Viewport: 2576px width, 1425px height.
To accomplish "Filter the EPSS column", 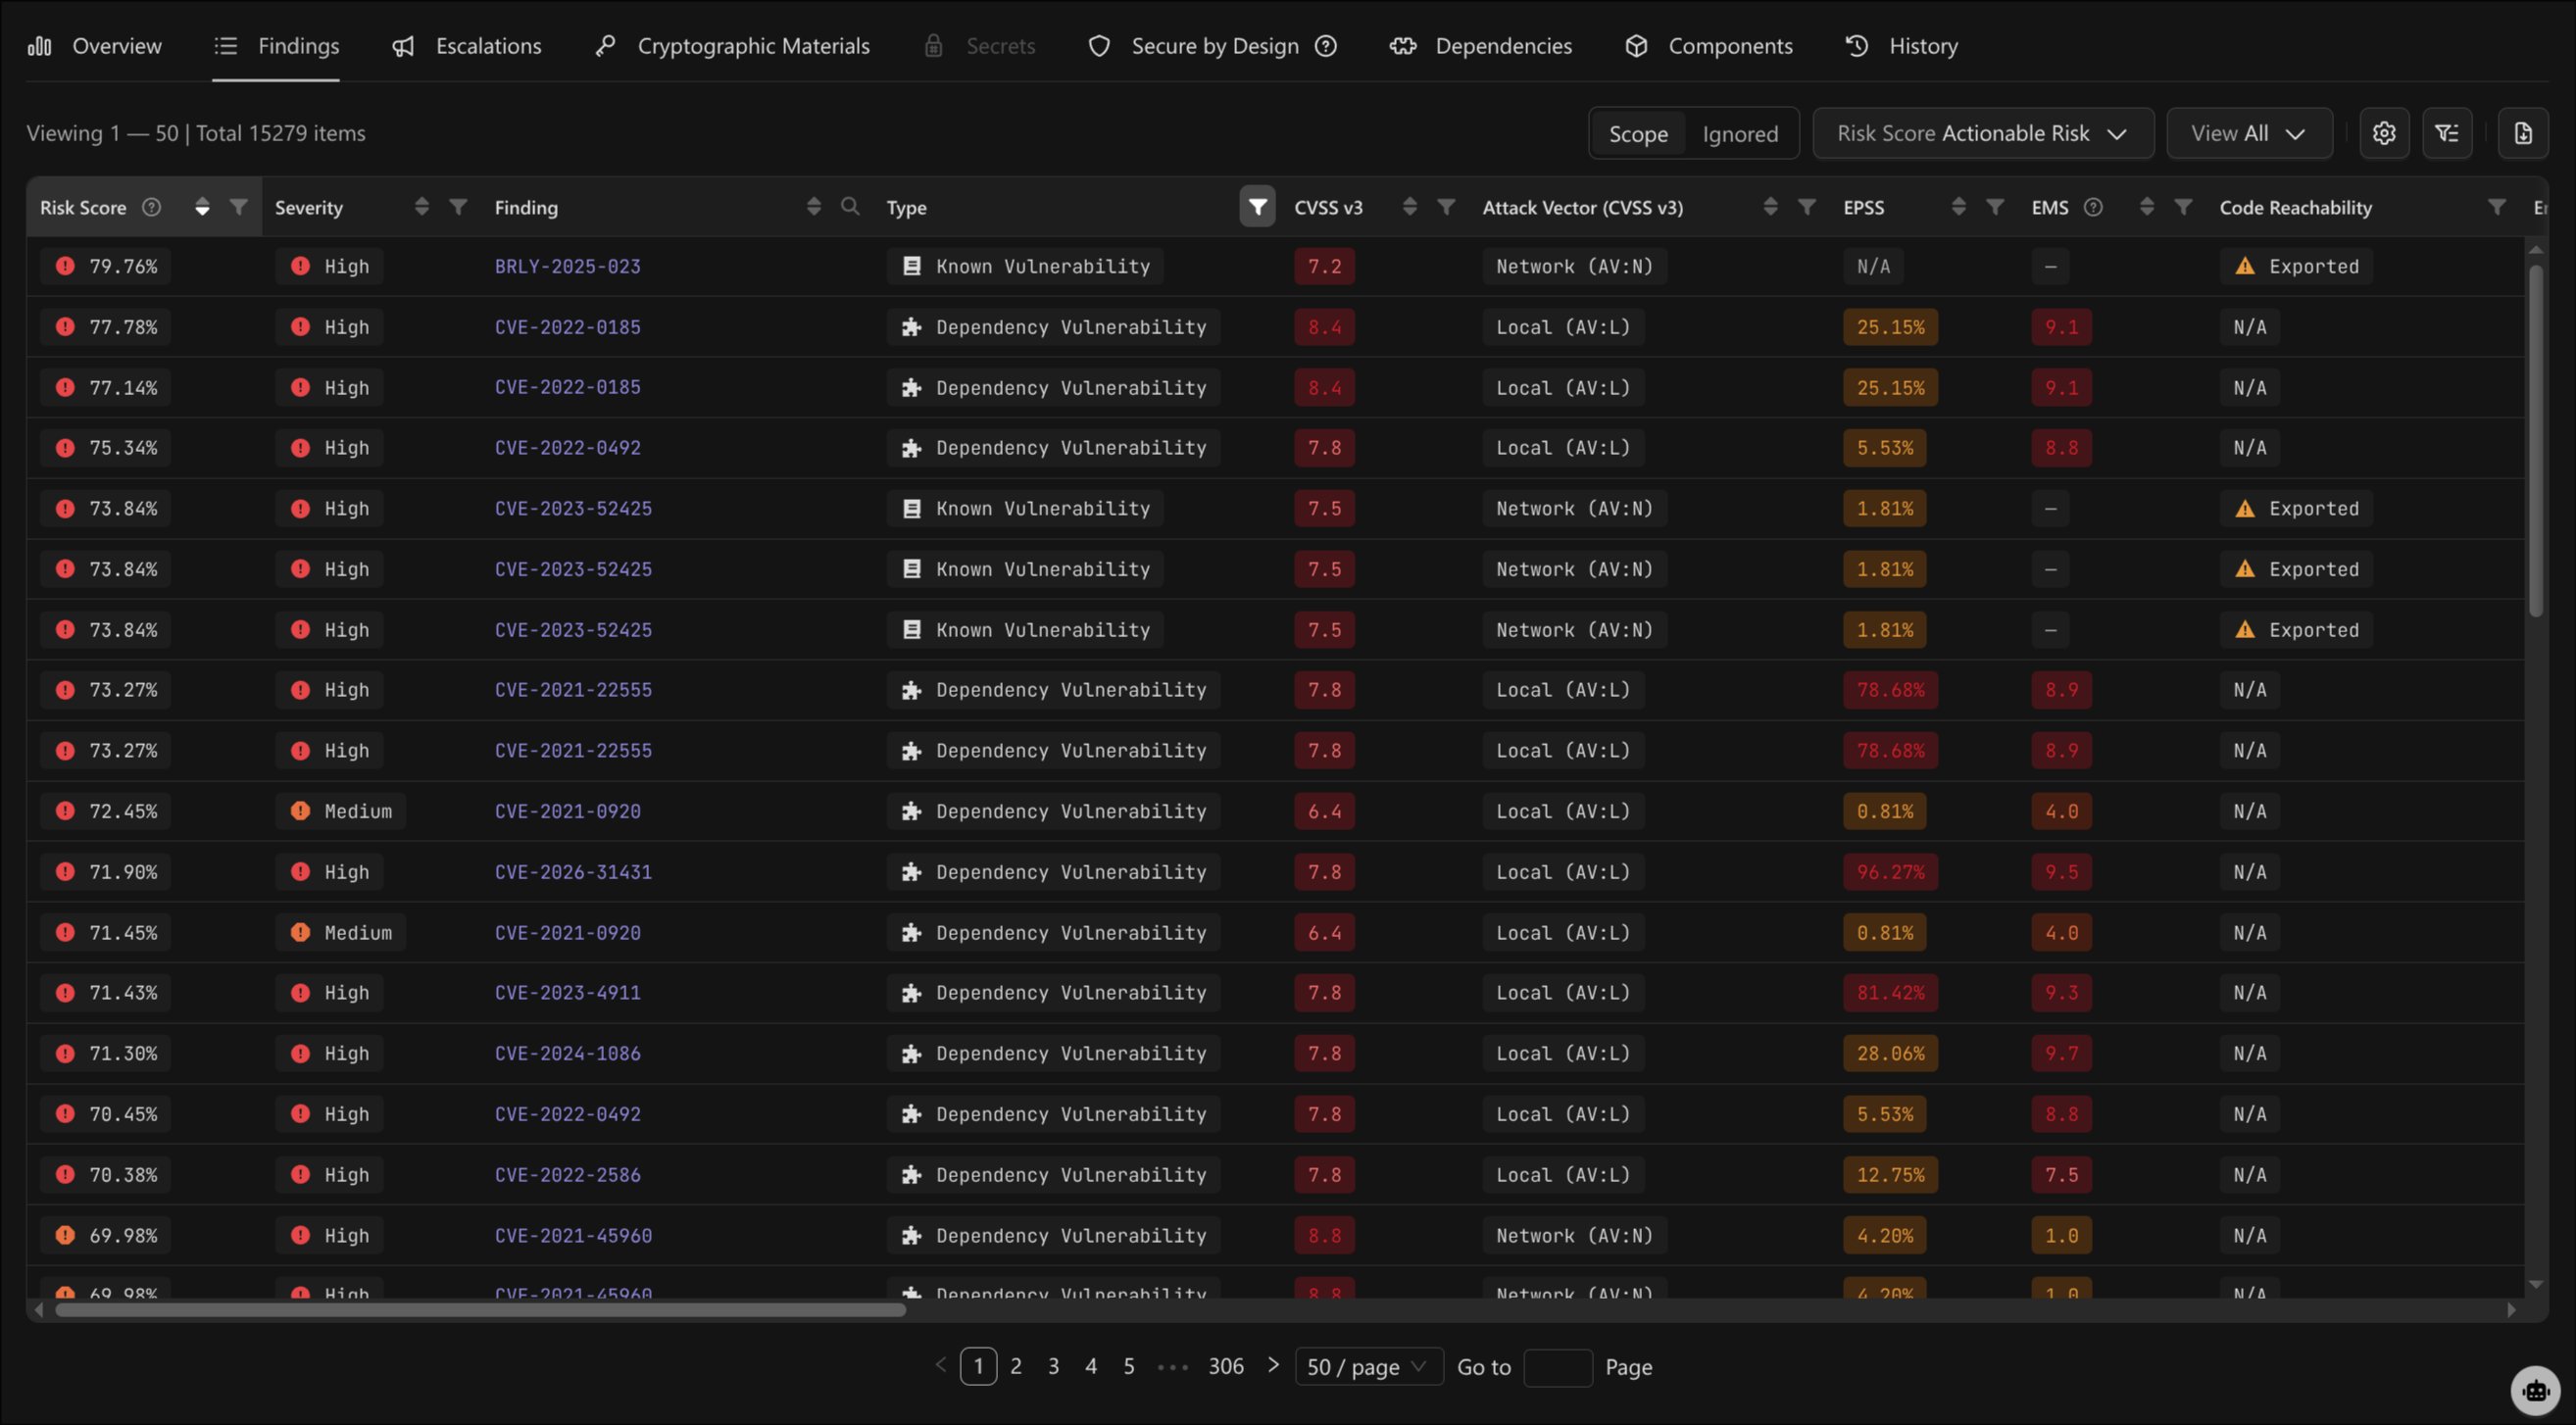I will (1994, 207).
